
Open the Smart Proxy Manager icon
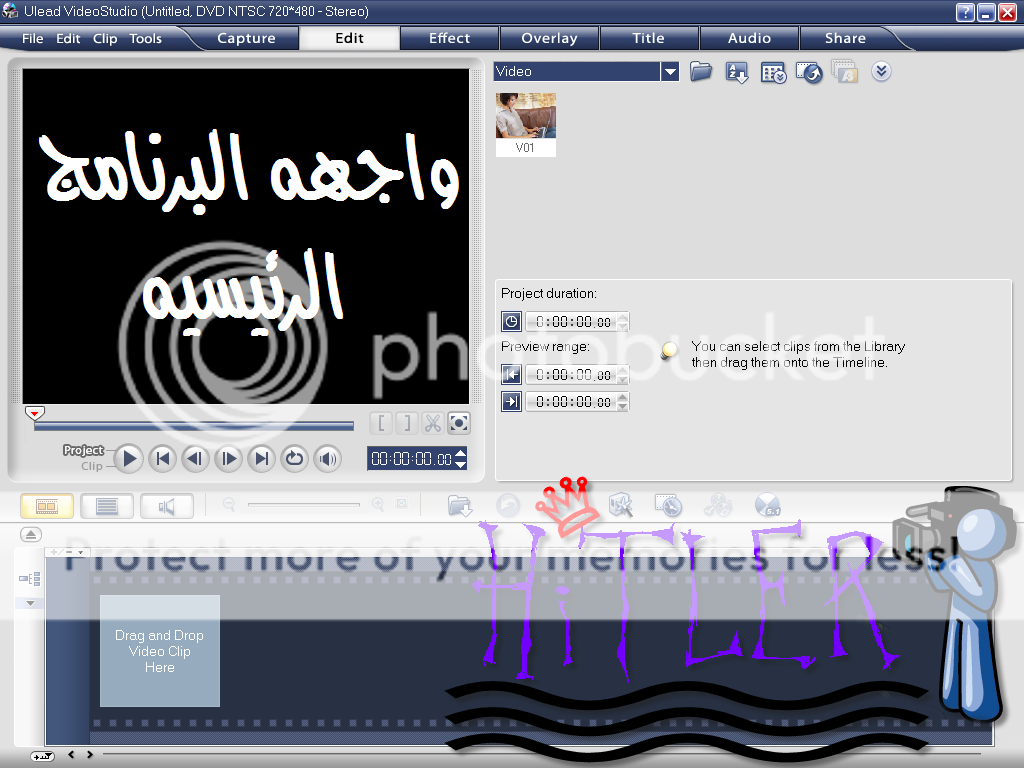620,505
